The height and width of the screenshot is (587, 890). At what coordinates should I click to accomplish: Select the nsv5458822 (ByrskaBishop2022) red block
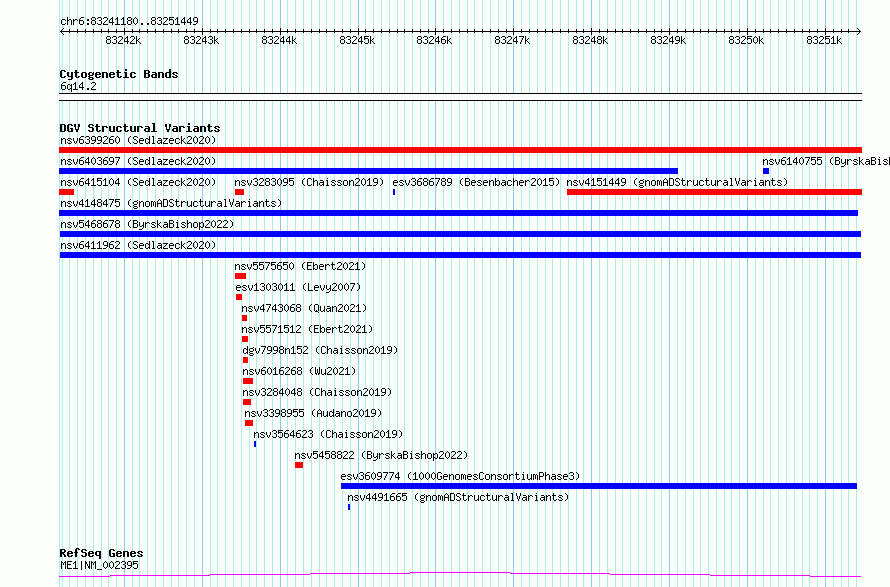tap(299, 465)
